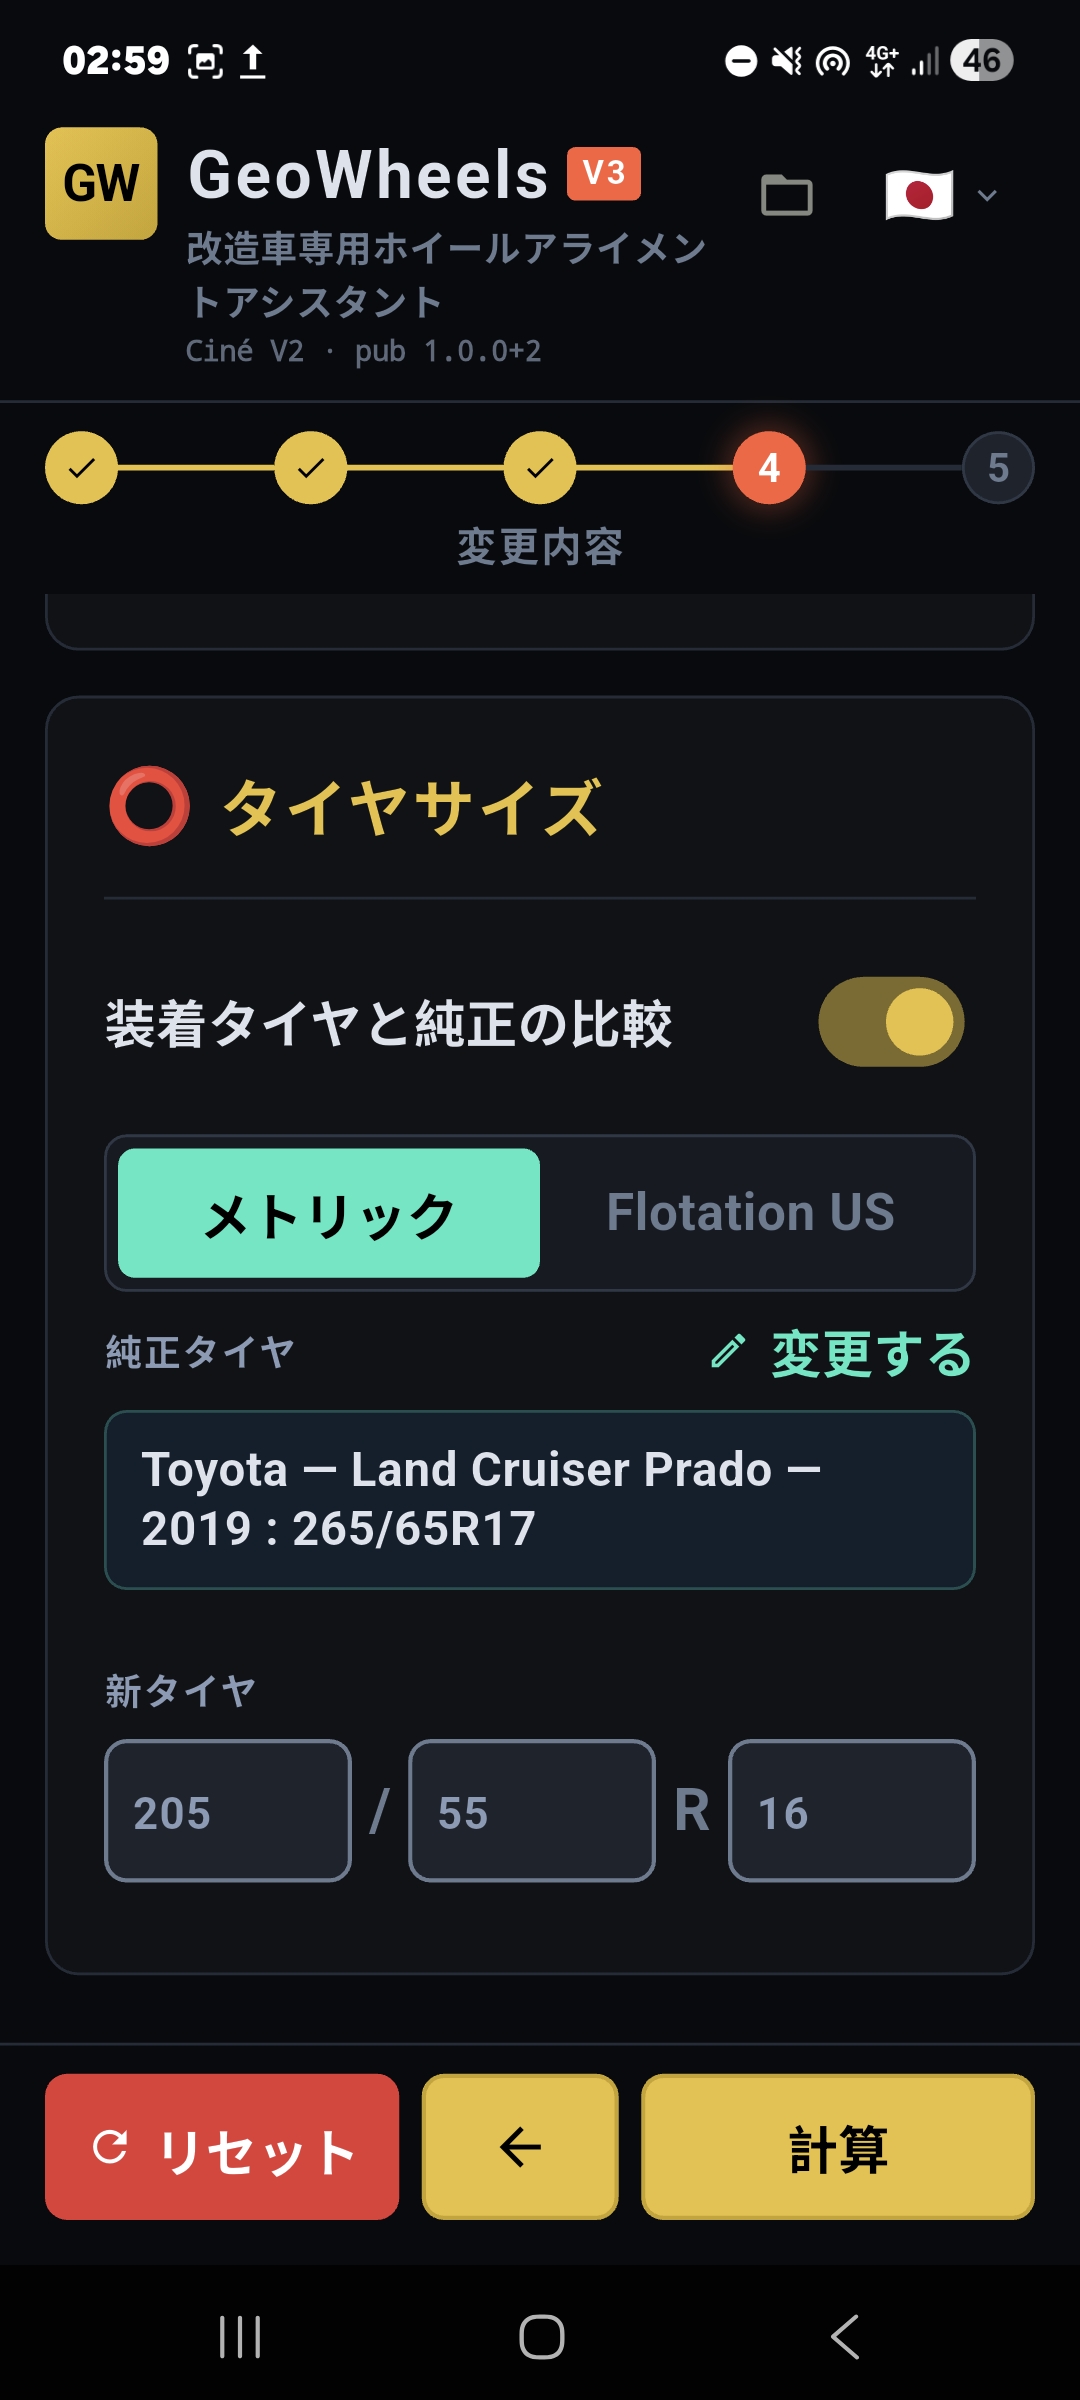
Task: Tap the red tire ring icon
Action: pos(149,806)
